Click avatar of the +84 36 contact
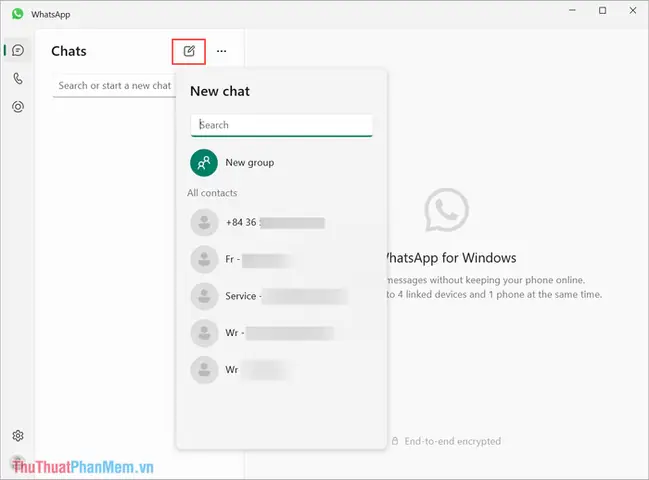 pyautogui.click(x=204, y=223)
